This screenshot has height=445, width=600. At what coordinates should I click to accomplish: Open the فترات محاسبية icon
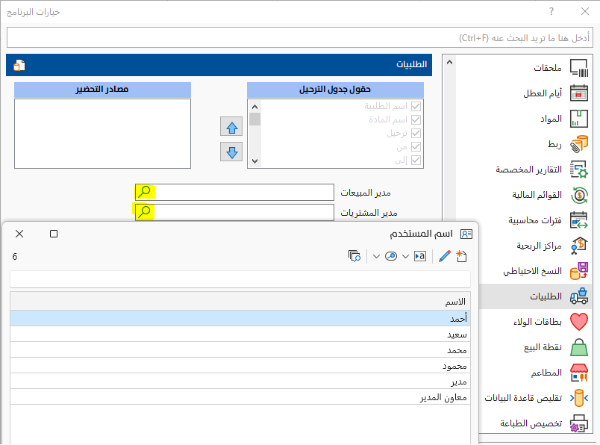tap(579, 220)
